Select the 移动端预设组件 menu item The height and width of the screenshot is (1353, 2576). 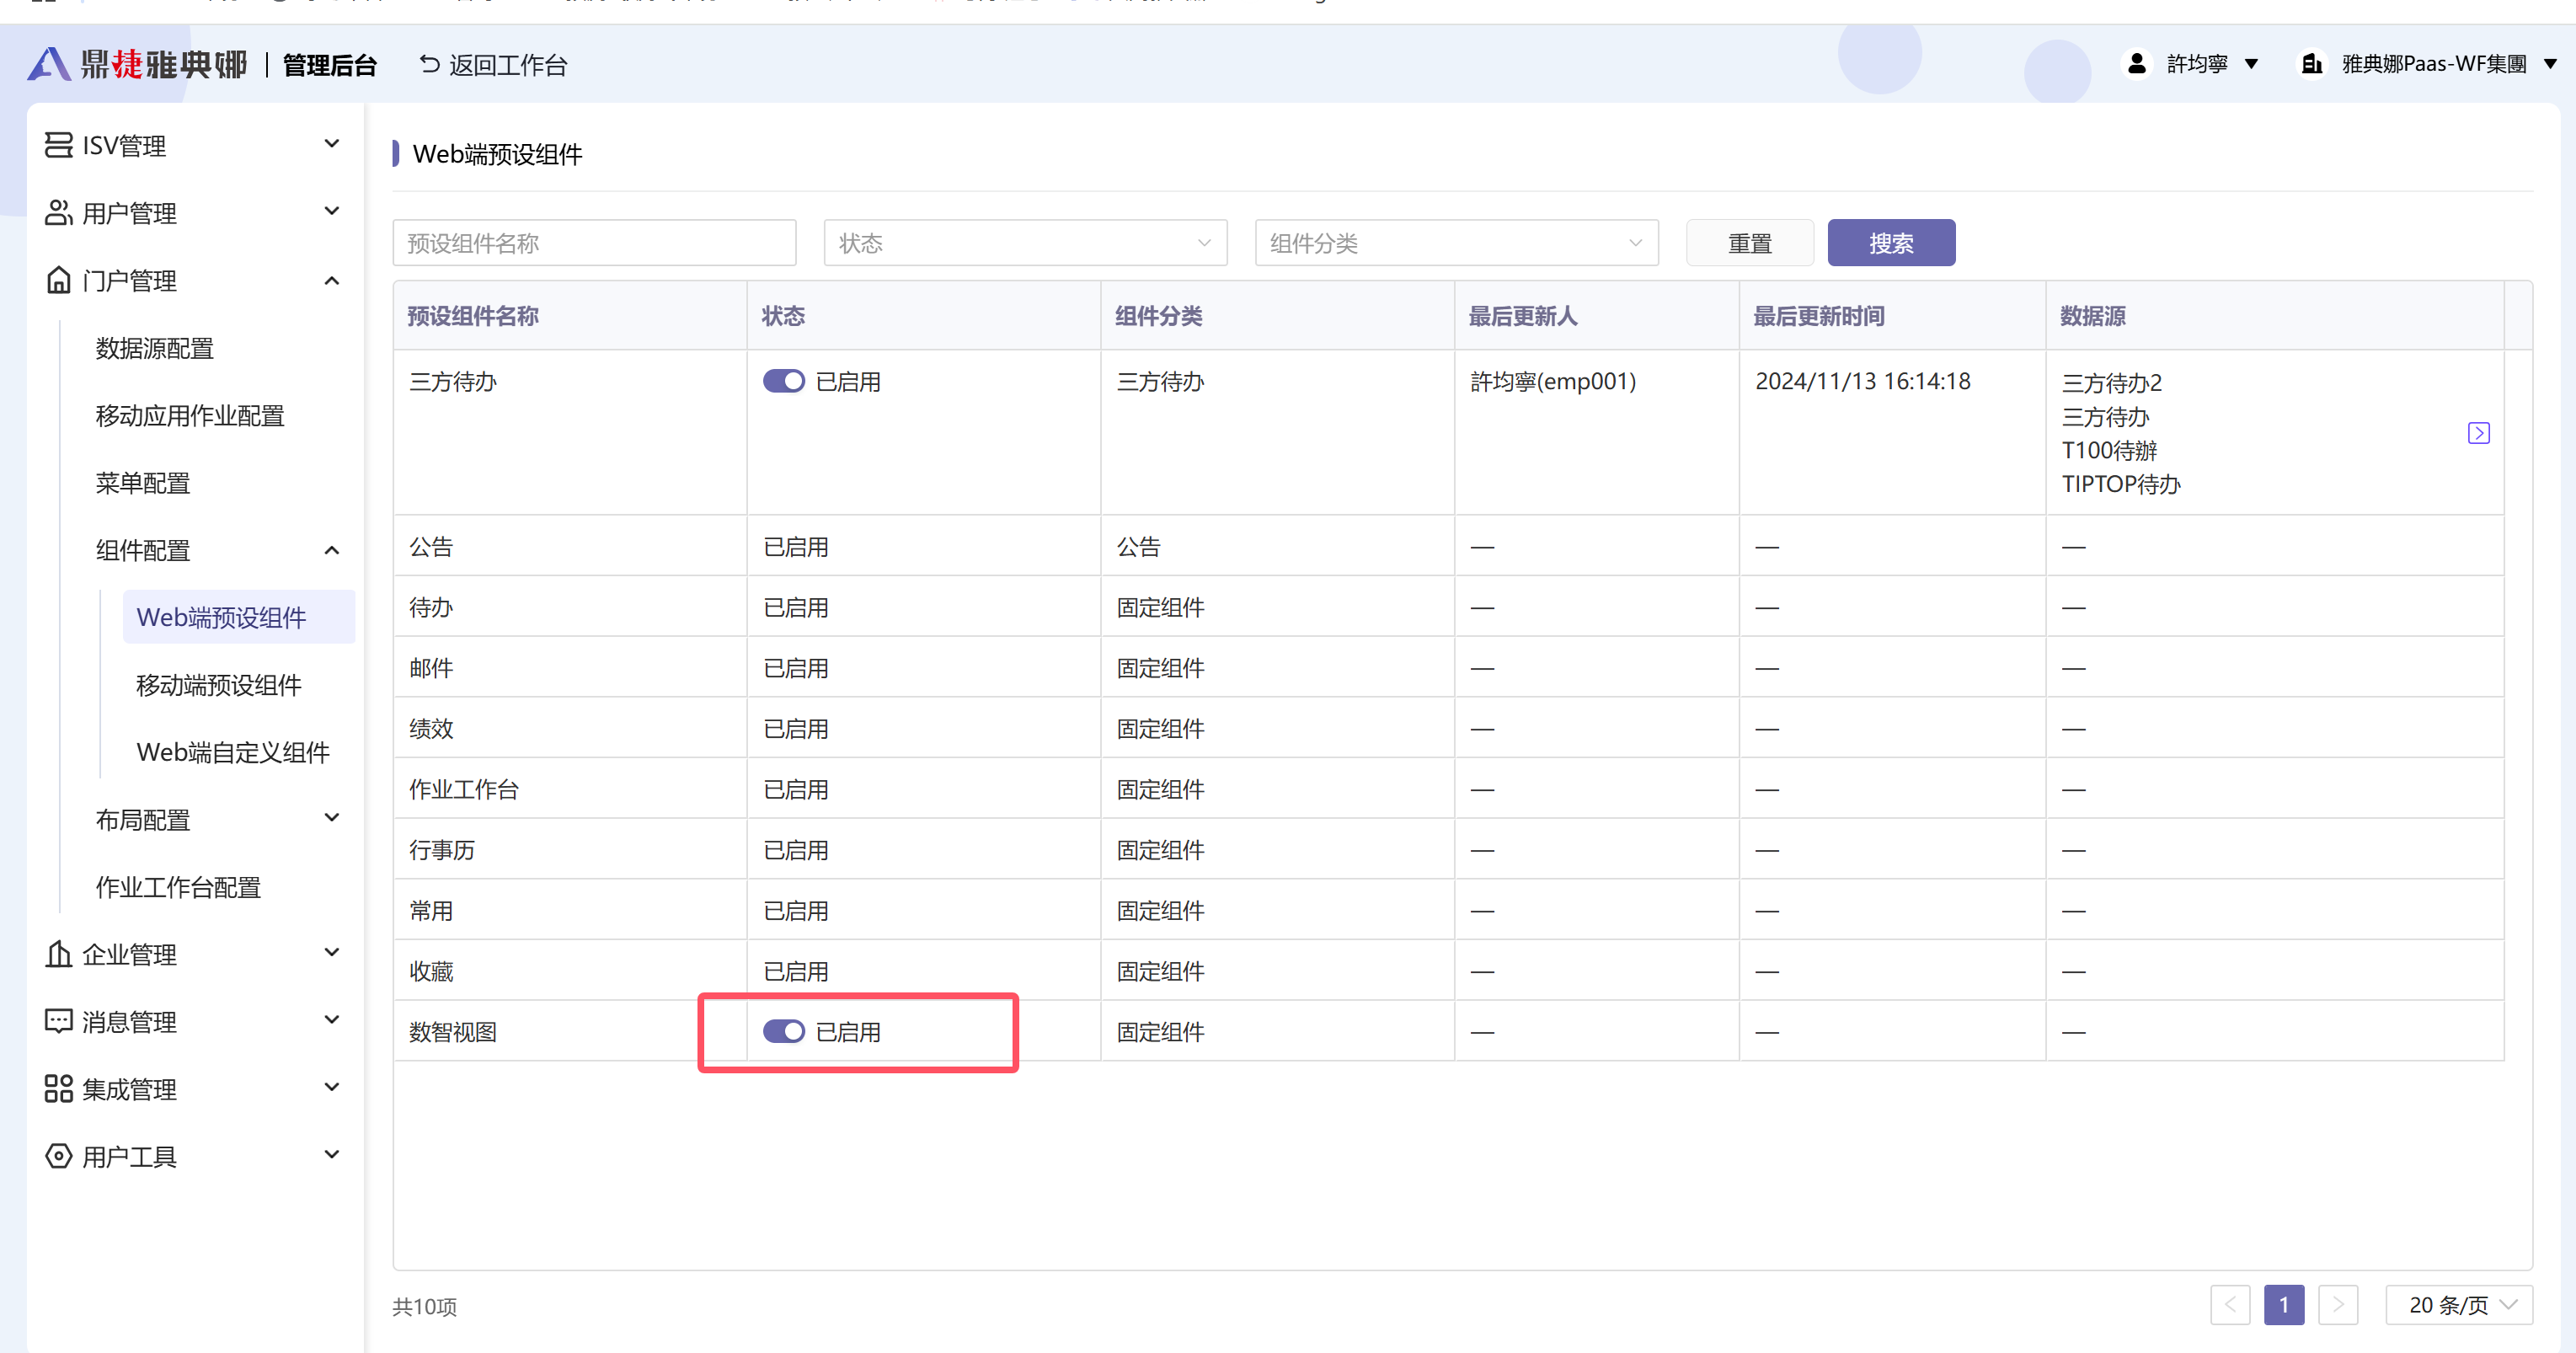point(219,685)
